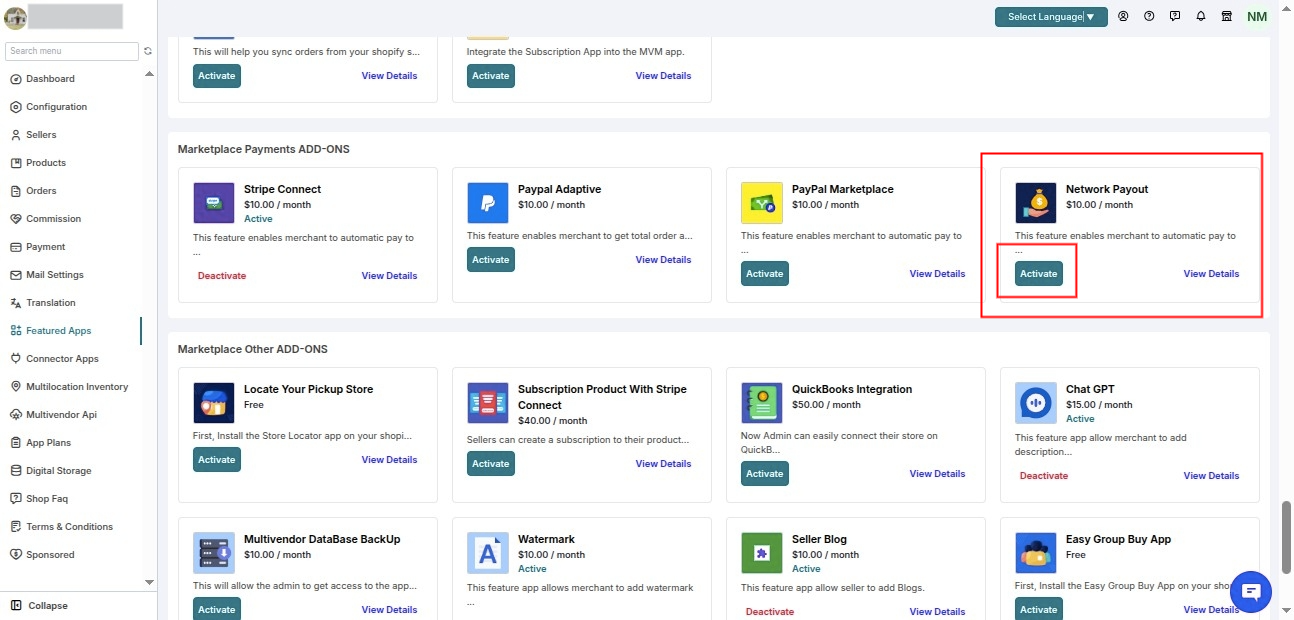This screenshot has width=1294, height=620.
Task: View Details of Chat GPT
Action: coord(1211,476)
